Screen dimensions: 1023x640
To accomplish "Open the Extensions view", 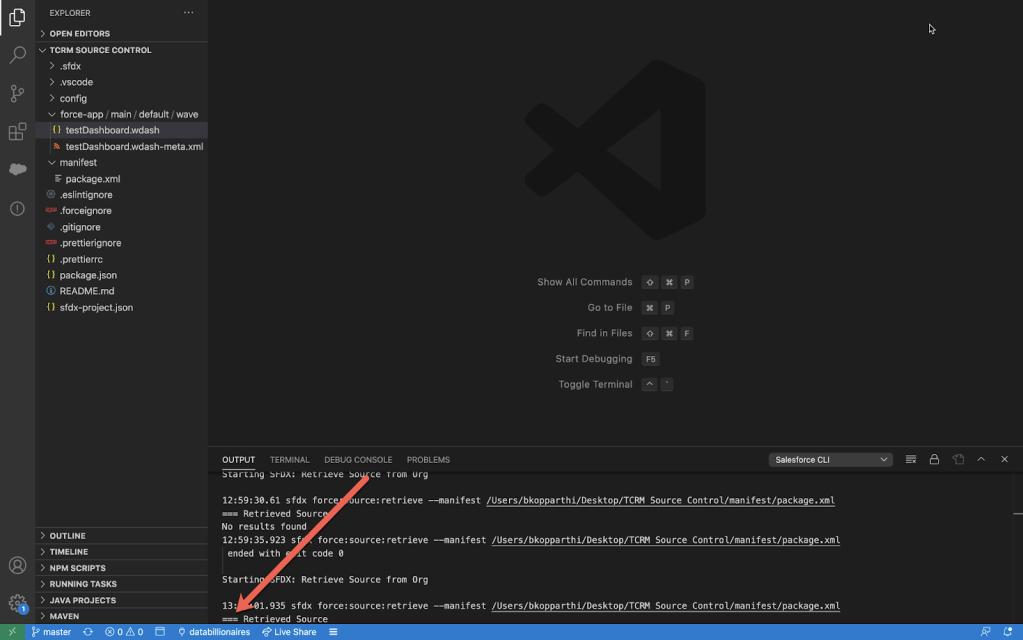I will tap(17, 131).
